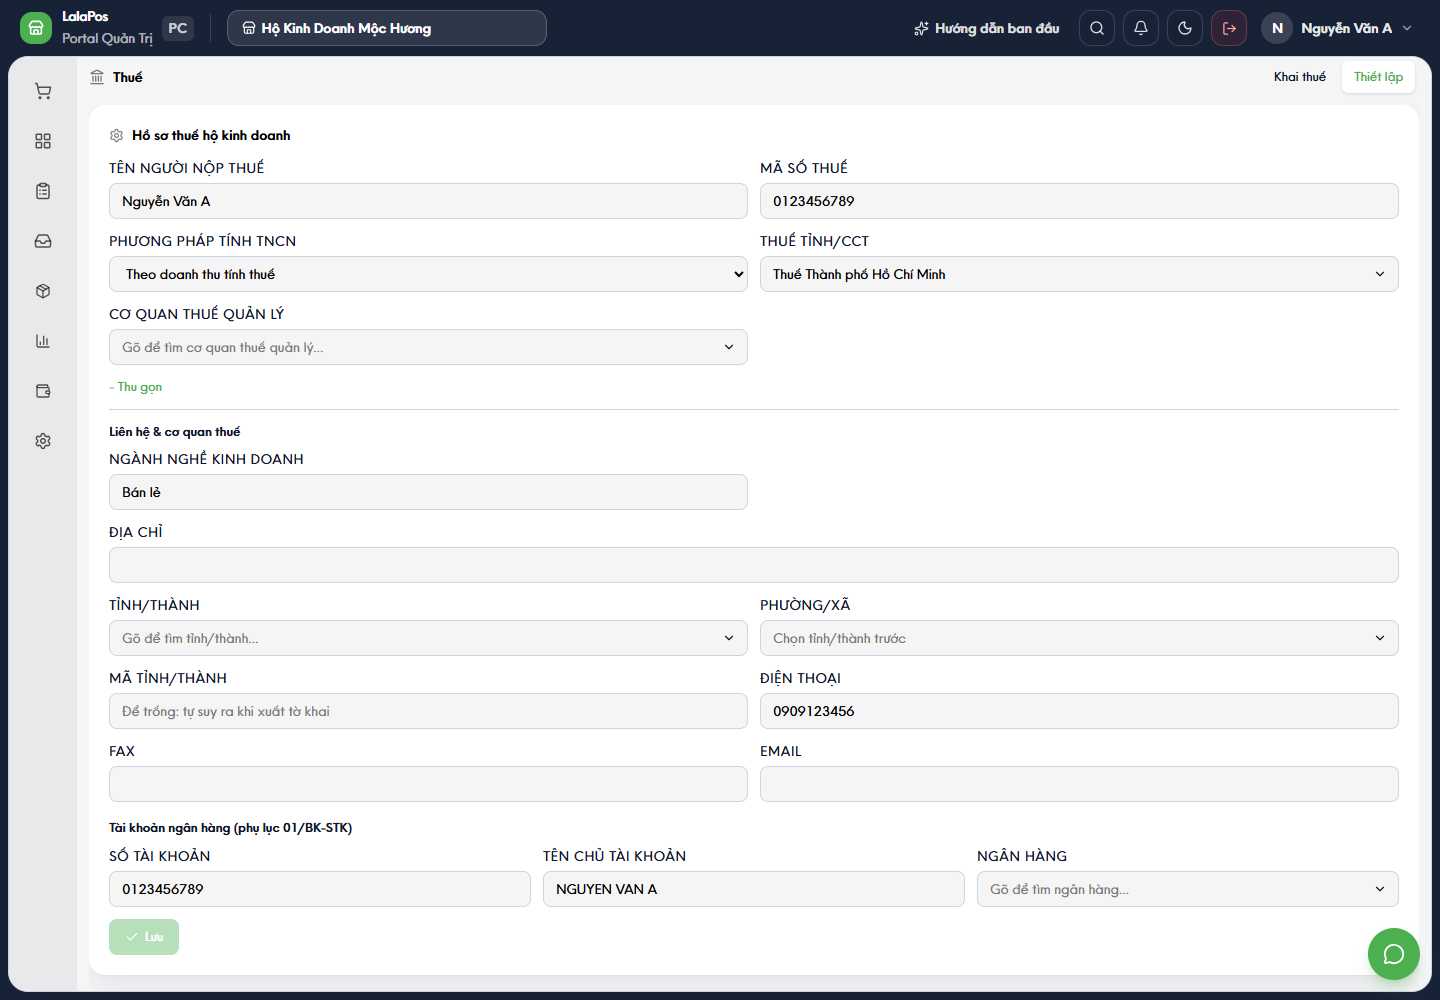Click the empty Địa chỉ field
This screenshot has height=1000, width=1440.
[754, 565]
